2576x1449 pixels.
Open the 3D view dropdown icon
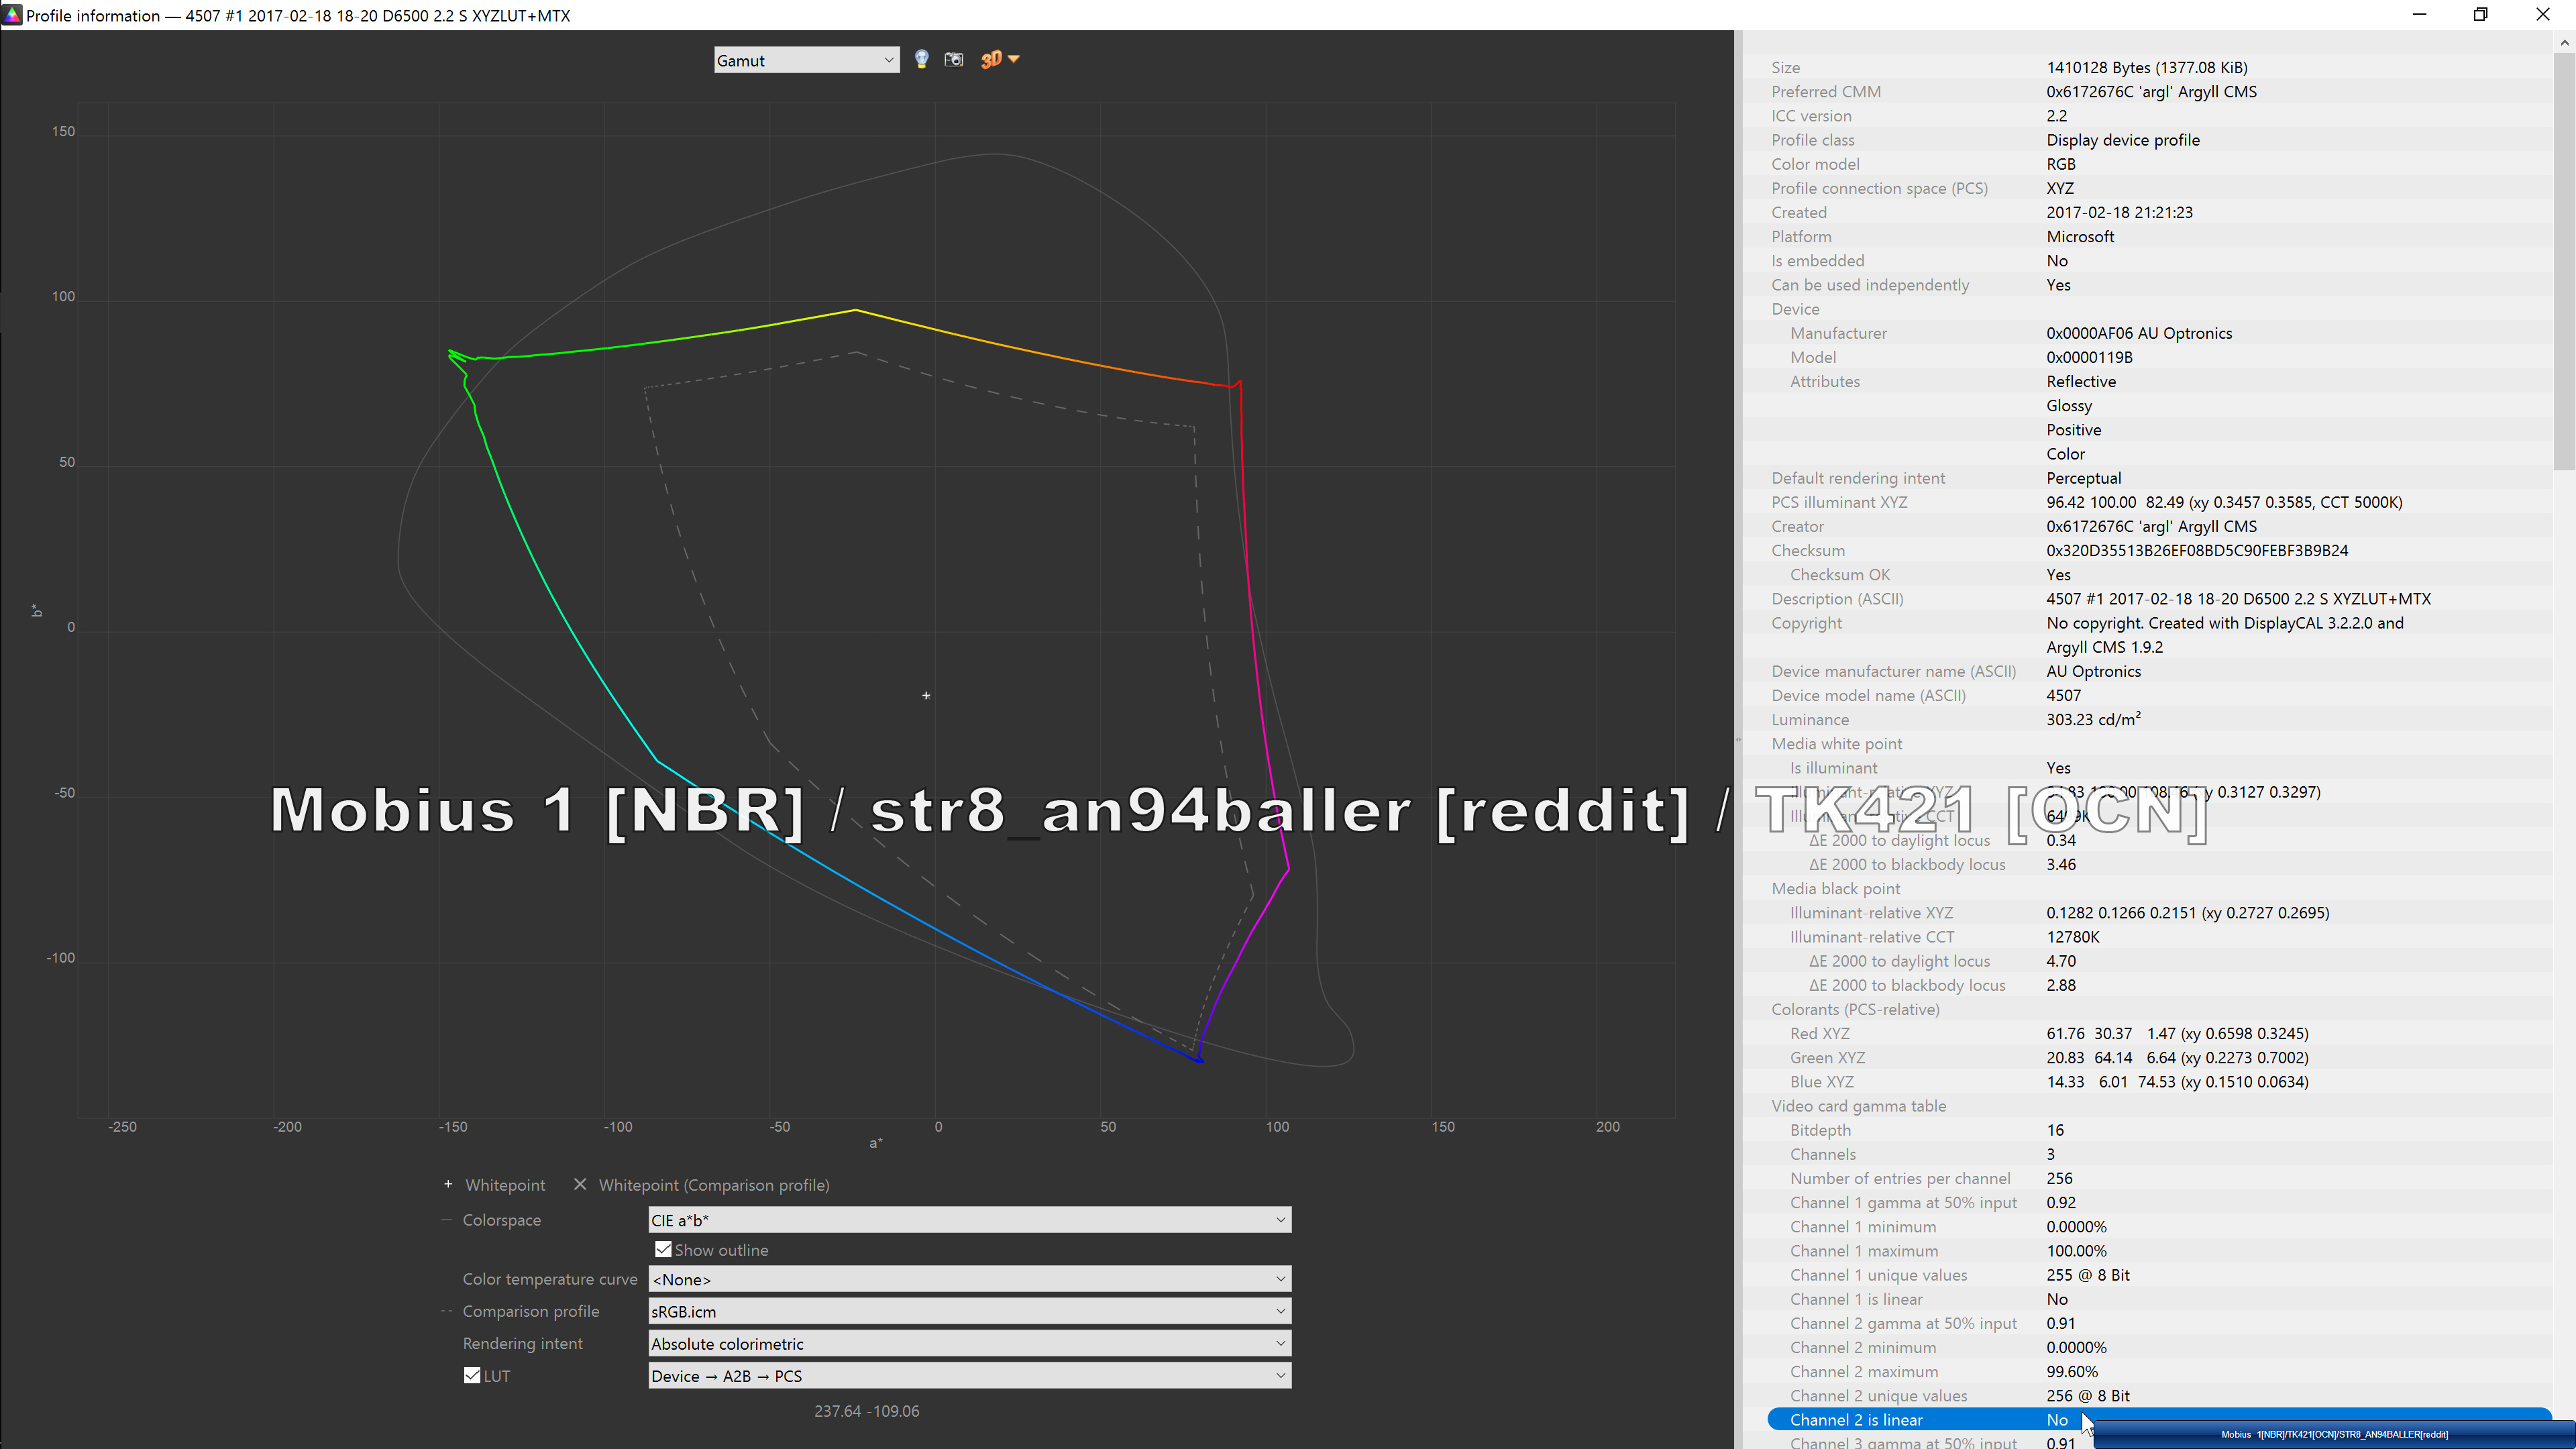click(x=999, y=60)
